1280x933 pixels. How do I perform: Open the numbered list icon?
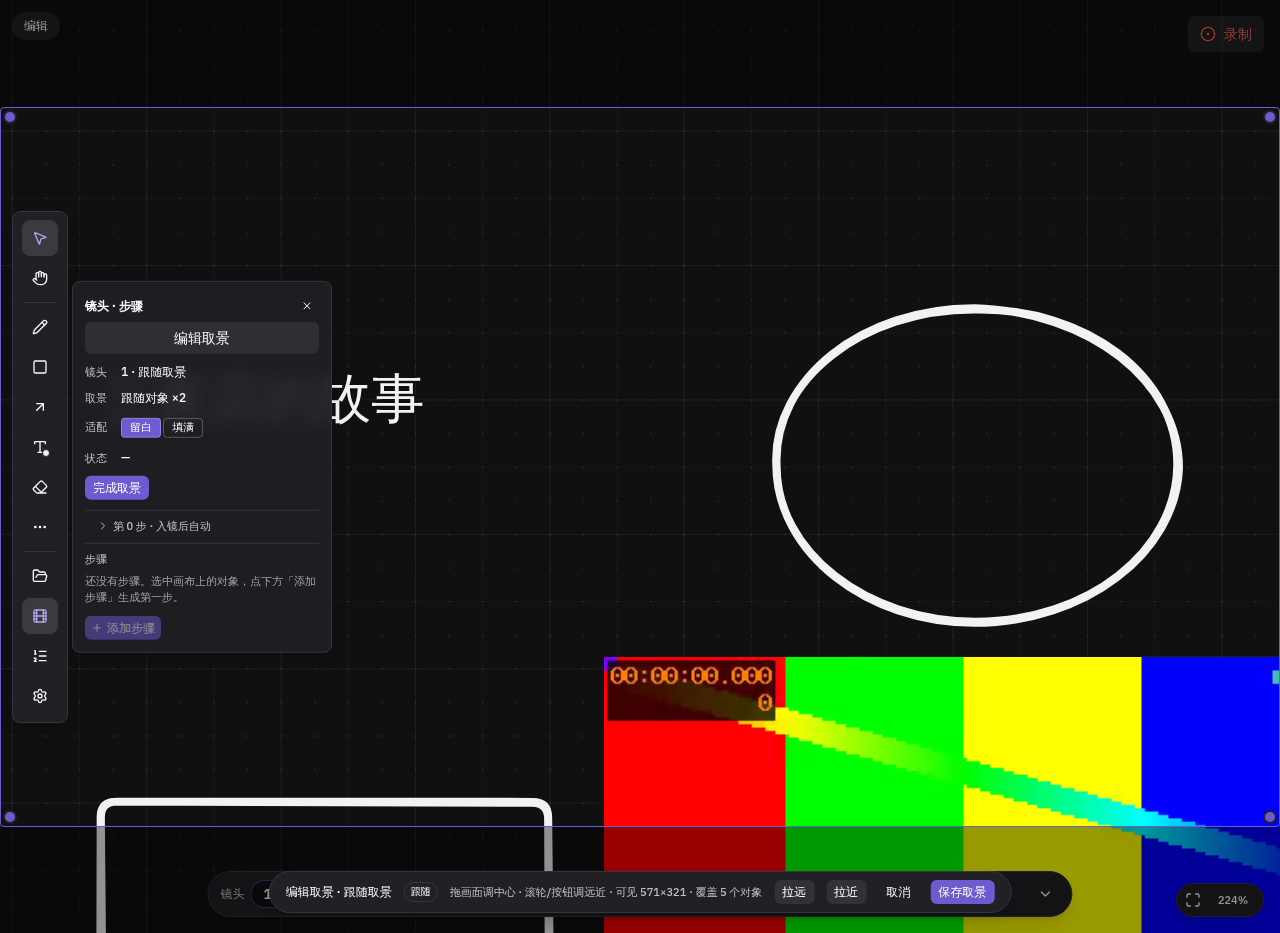[40, 656]
